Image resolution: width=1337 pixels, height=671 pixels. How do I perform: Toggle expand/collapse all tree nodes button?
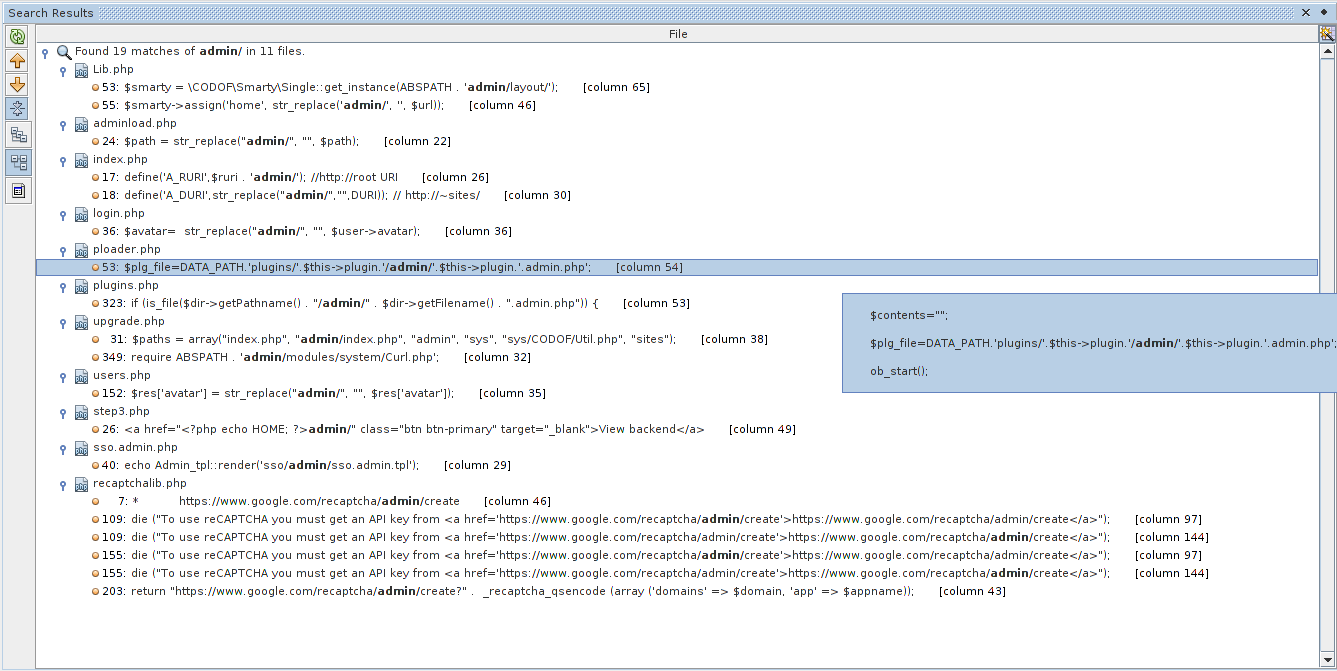tap(17, 109)
